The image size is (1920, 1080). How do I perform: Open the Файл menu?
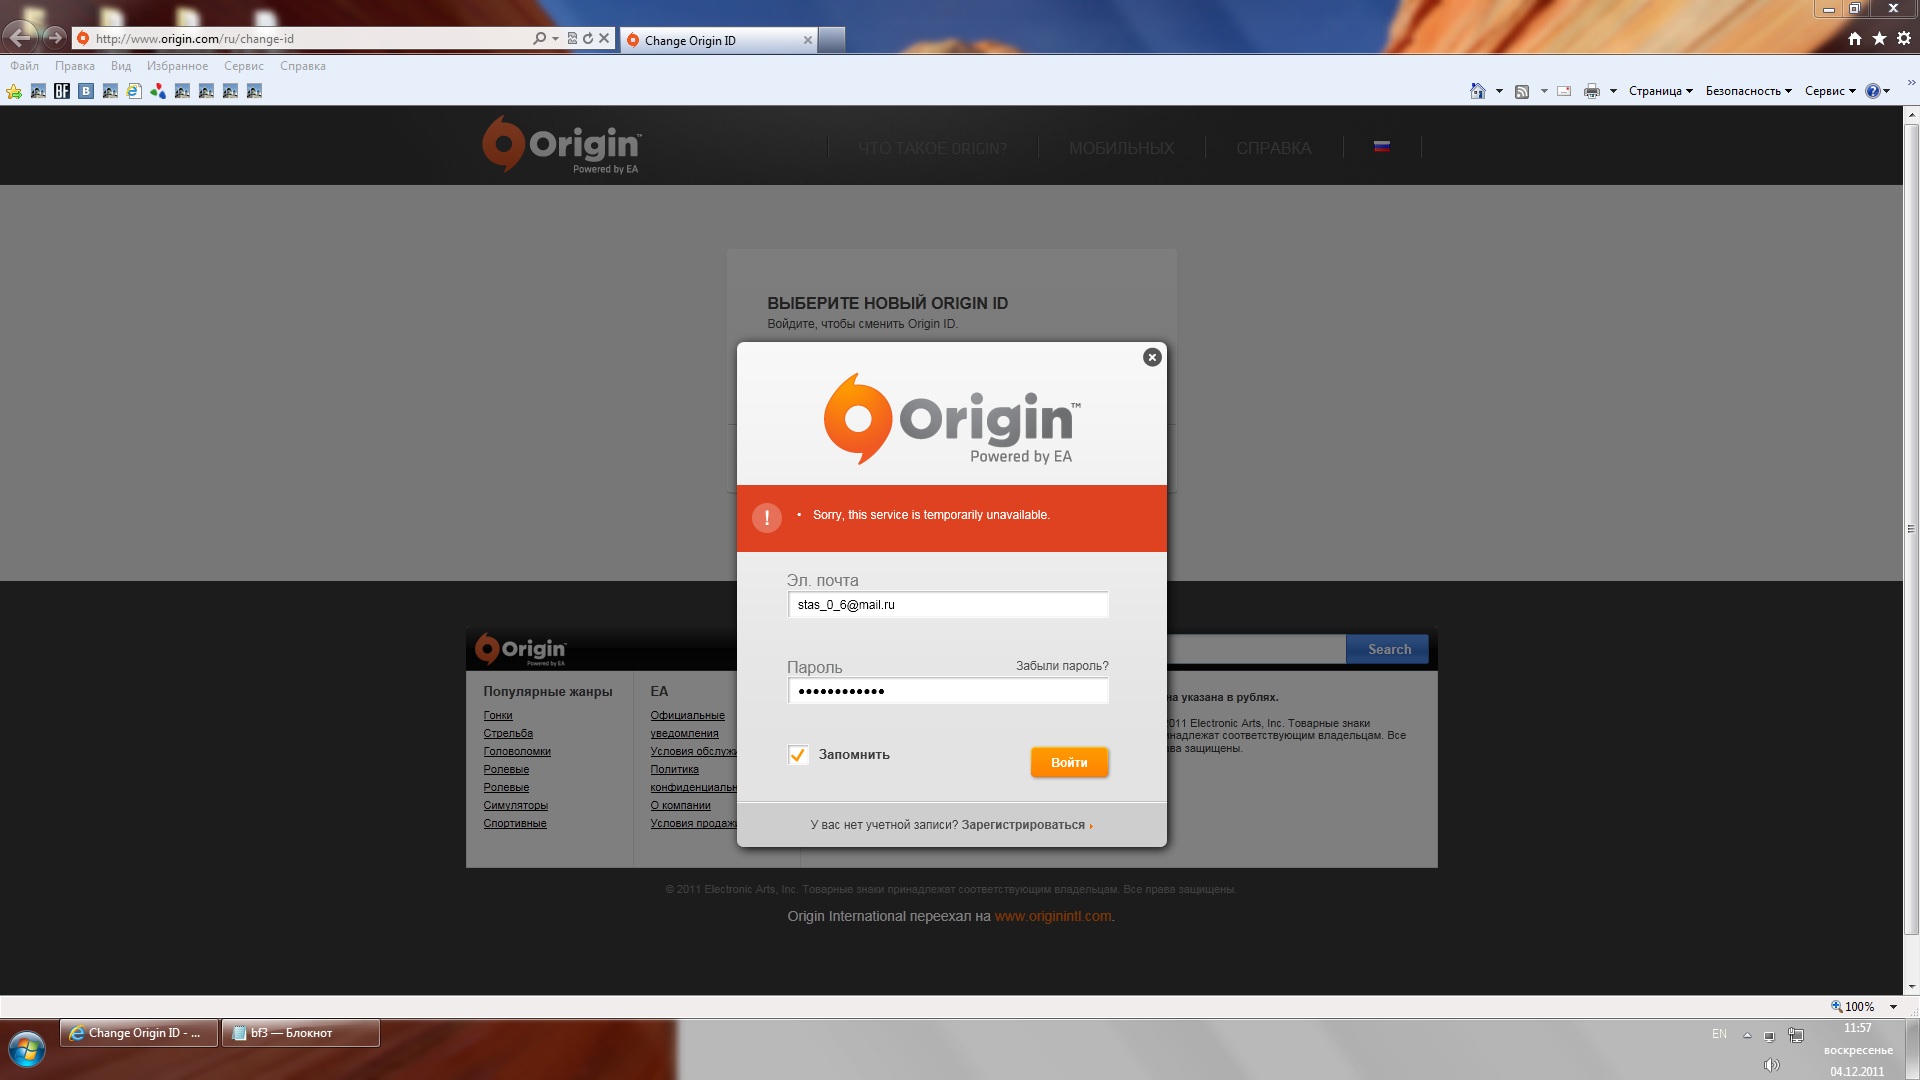click(x=24, y=66)
